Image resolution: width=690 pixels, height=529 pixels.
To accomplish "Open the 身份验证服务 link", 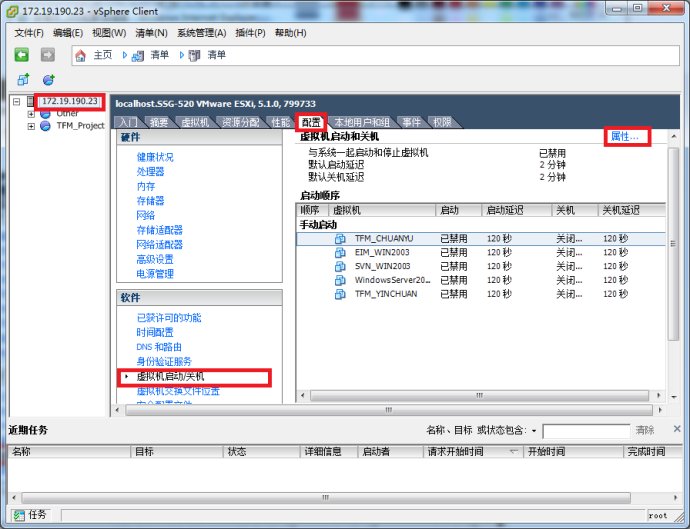I will pyautogui.click(x=164, y=361).
